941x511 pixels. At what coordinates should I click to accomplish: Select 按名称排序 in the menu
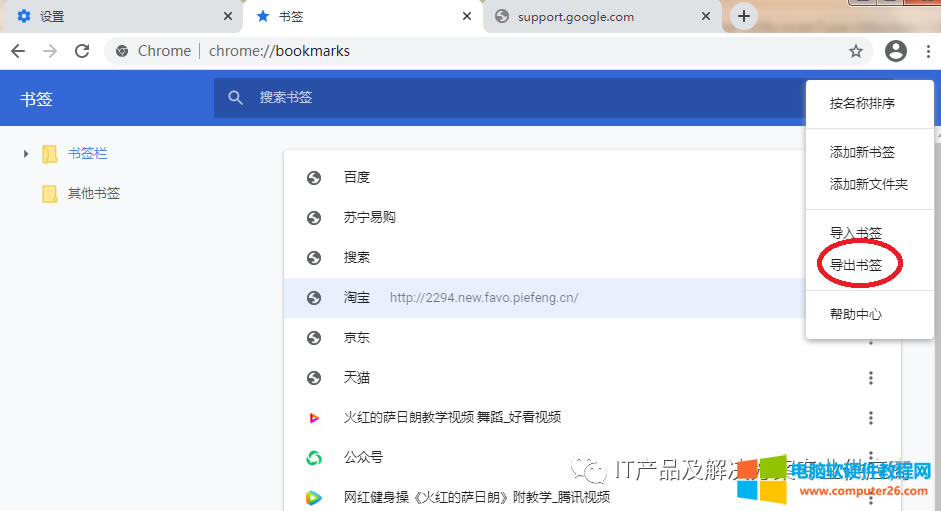pos(862,103)
